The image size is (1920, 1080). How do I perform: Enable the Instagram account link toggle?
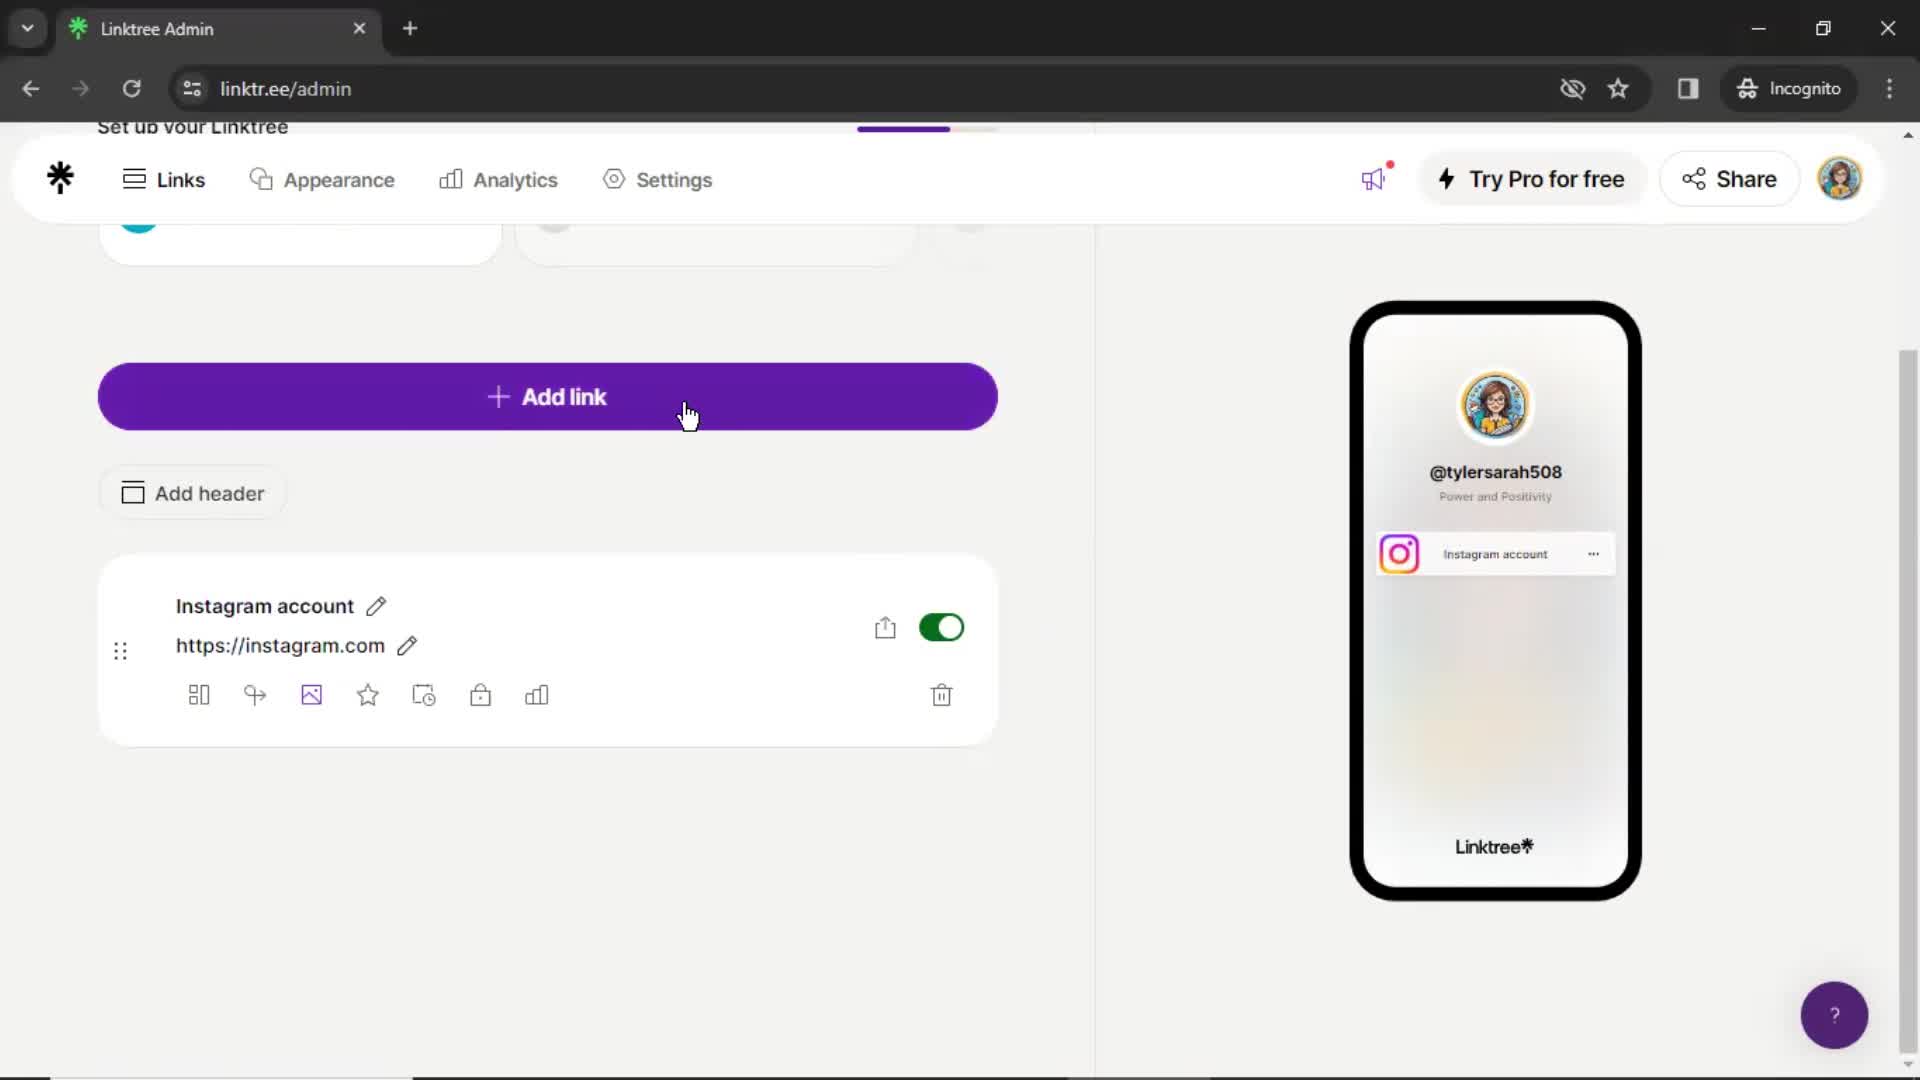(943, 628)
